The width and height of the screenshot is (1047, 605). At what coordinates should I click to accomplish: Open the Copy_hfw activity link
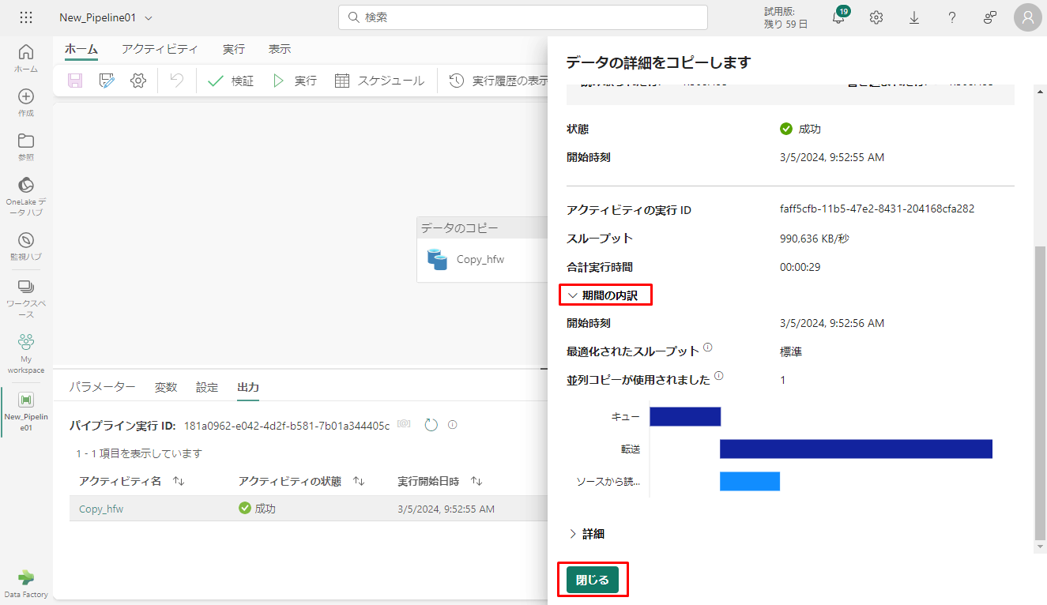101,509
